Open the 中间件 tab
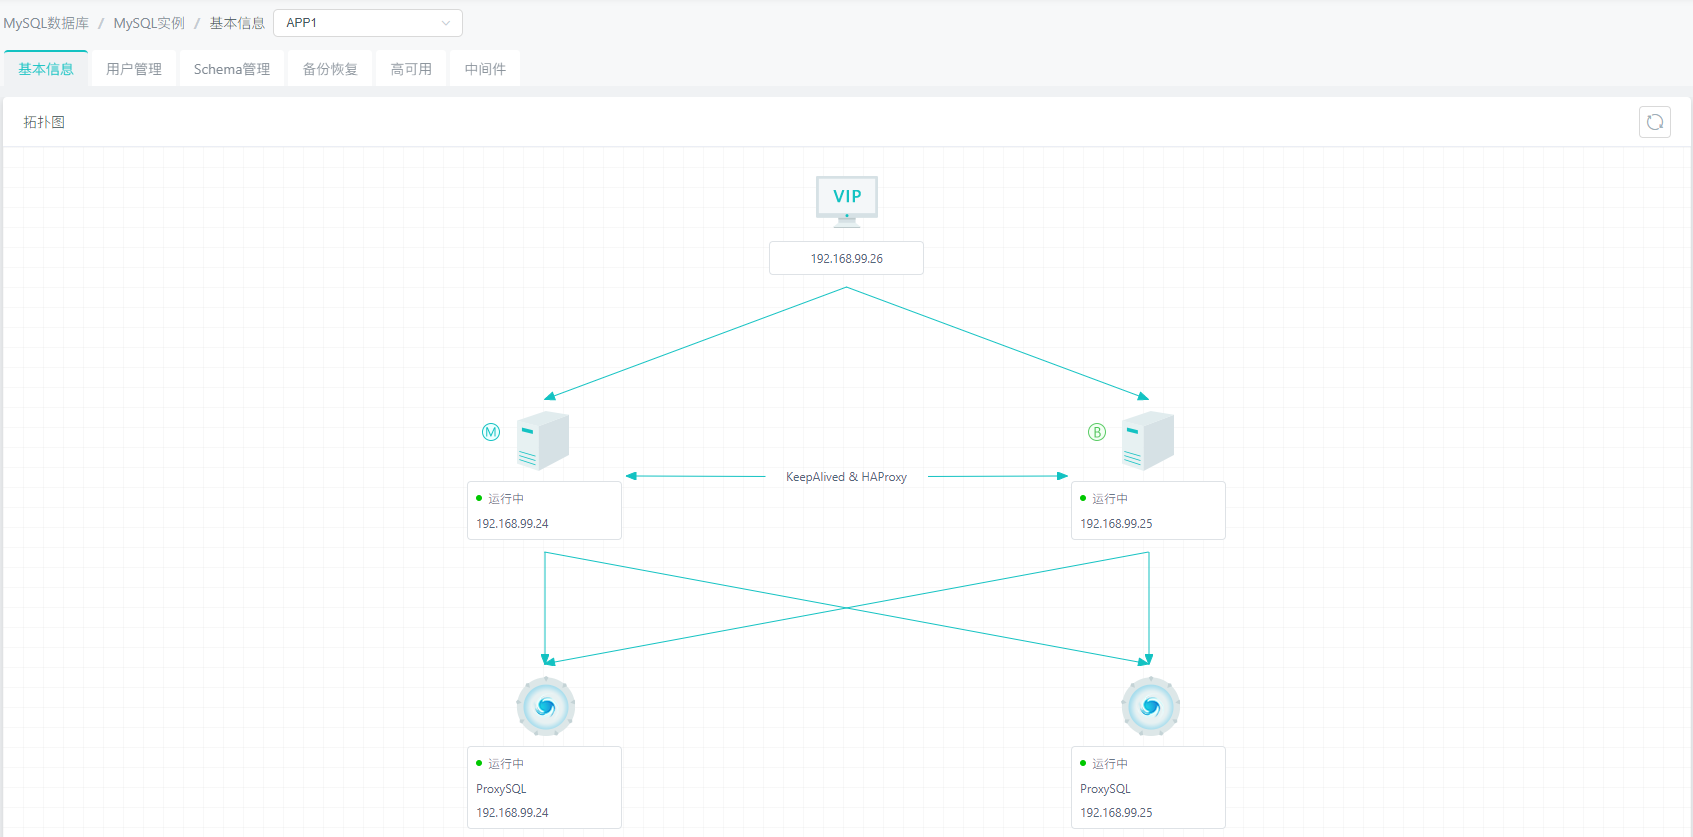 tap(485, 69)
